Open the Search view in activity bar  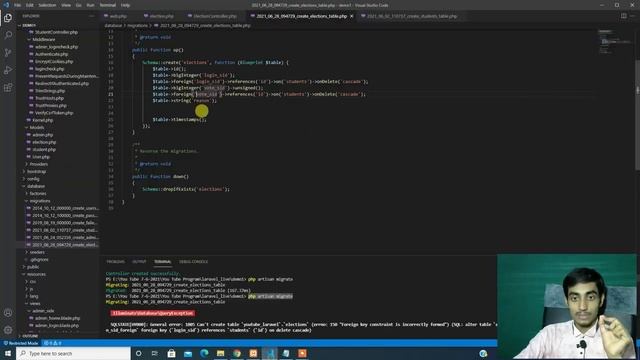(x=8, y=35)
